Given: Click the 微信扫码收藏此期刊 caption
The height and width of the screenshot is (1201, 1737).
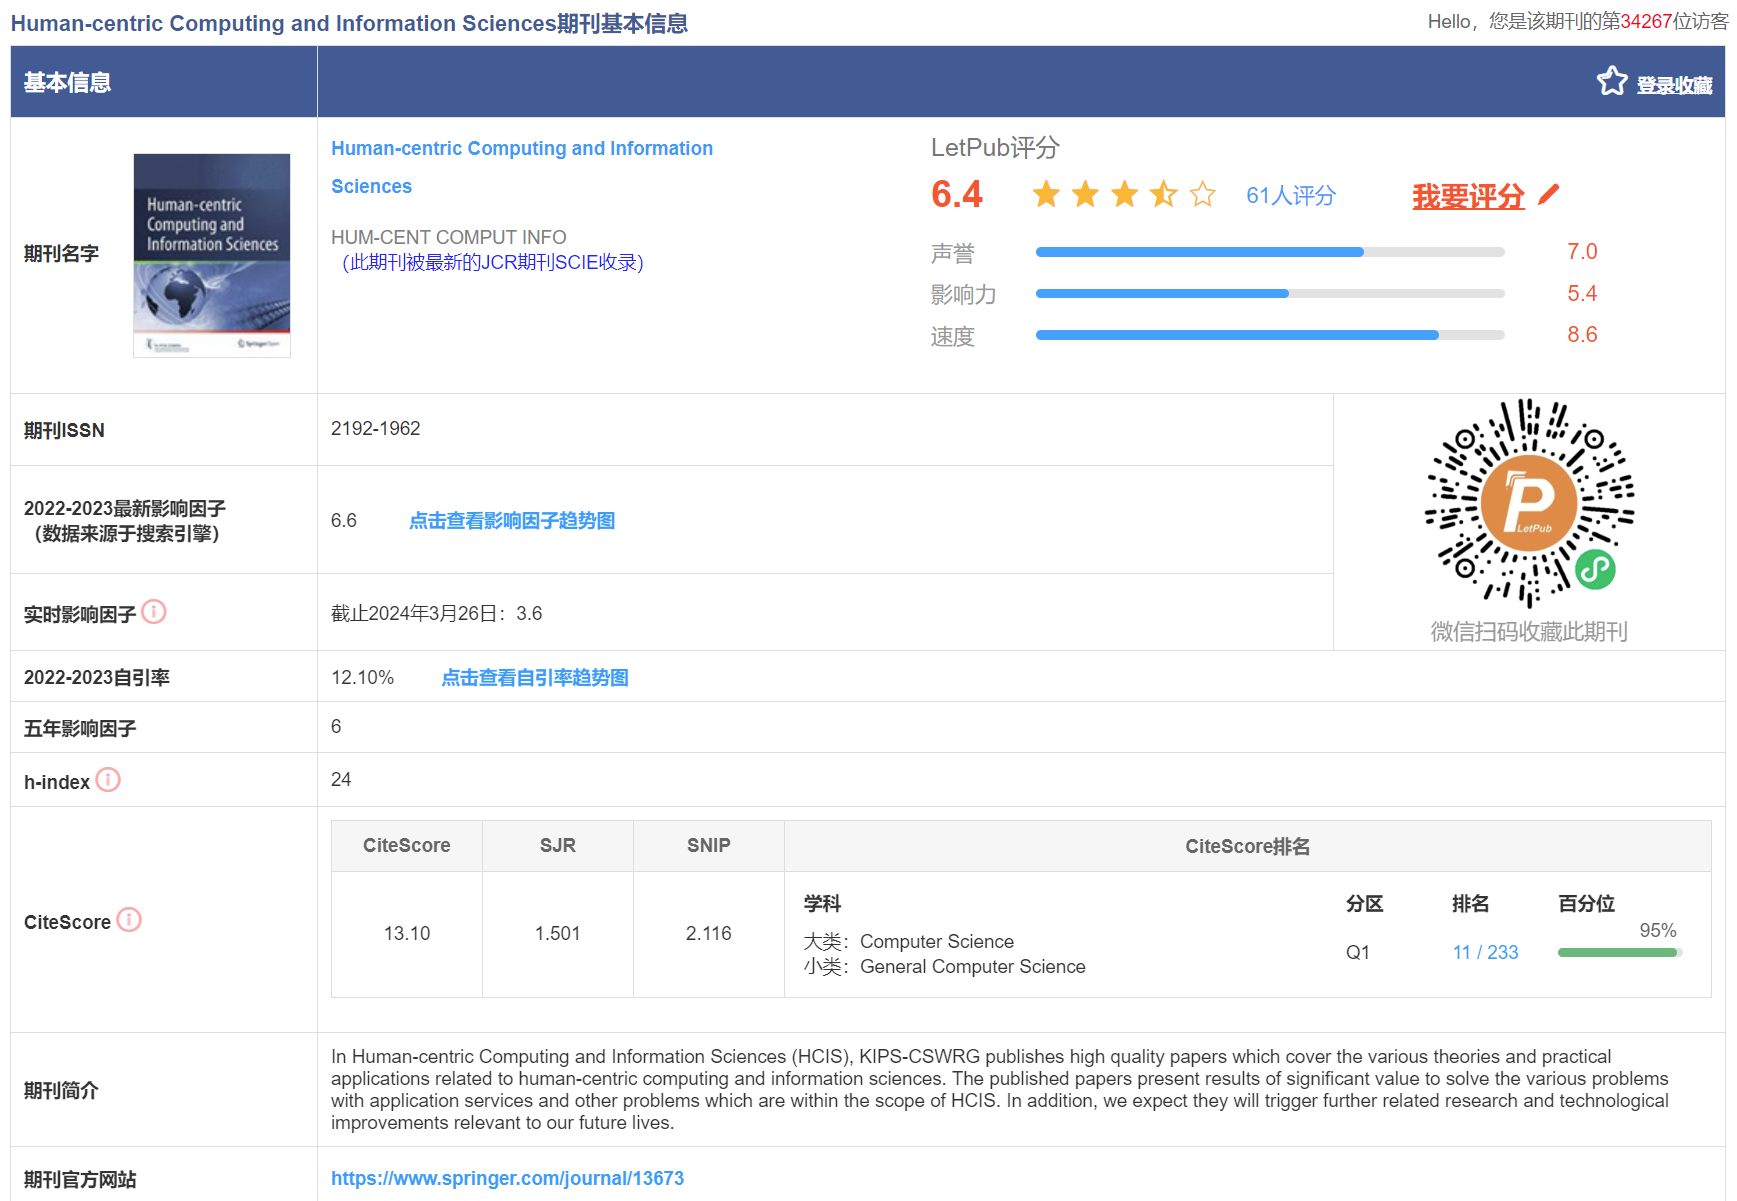Looking at the screenshot, I should click(1529, 632).
